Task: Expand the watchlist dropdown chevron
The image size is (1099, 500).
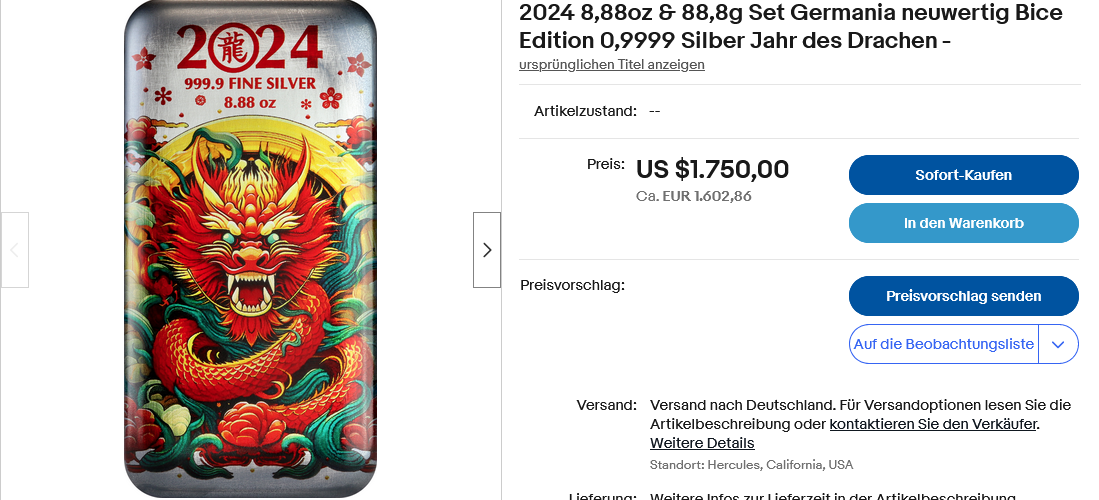Action: (1059, 344)
